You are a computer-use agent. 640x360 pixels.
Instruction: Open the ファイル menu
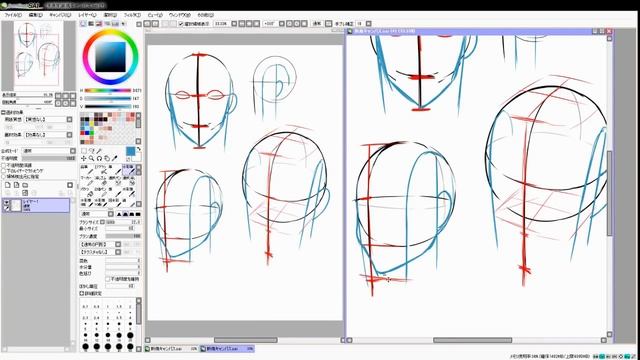(13, 15)
